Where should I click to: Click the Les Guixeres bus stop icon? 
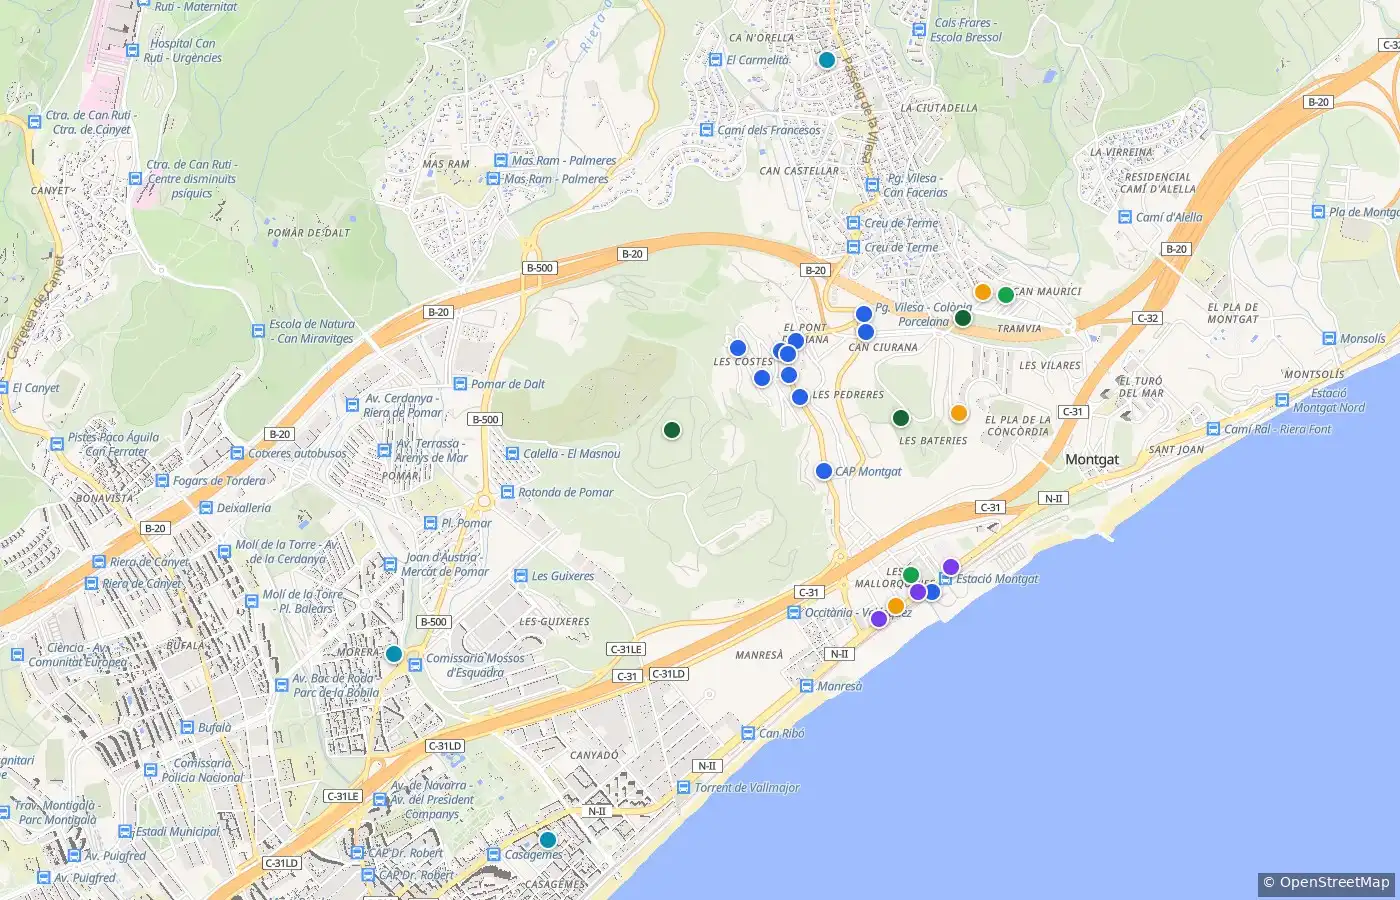point(520,576)
